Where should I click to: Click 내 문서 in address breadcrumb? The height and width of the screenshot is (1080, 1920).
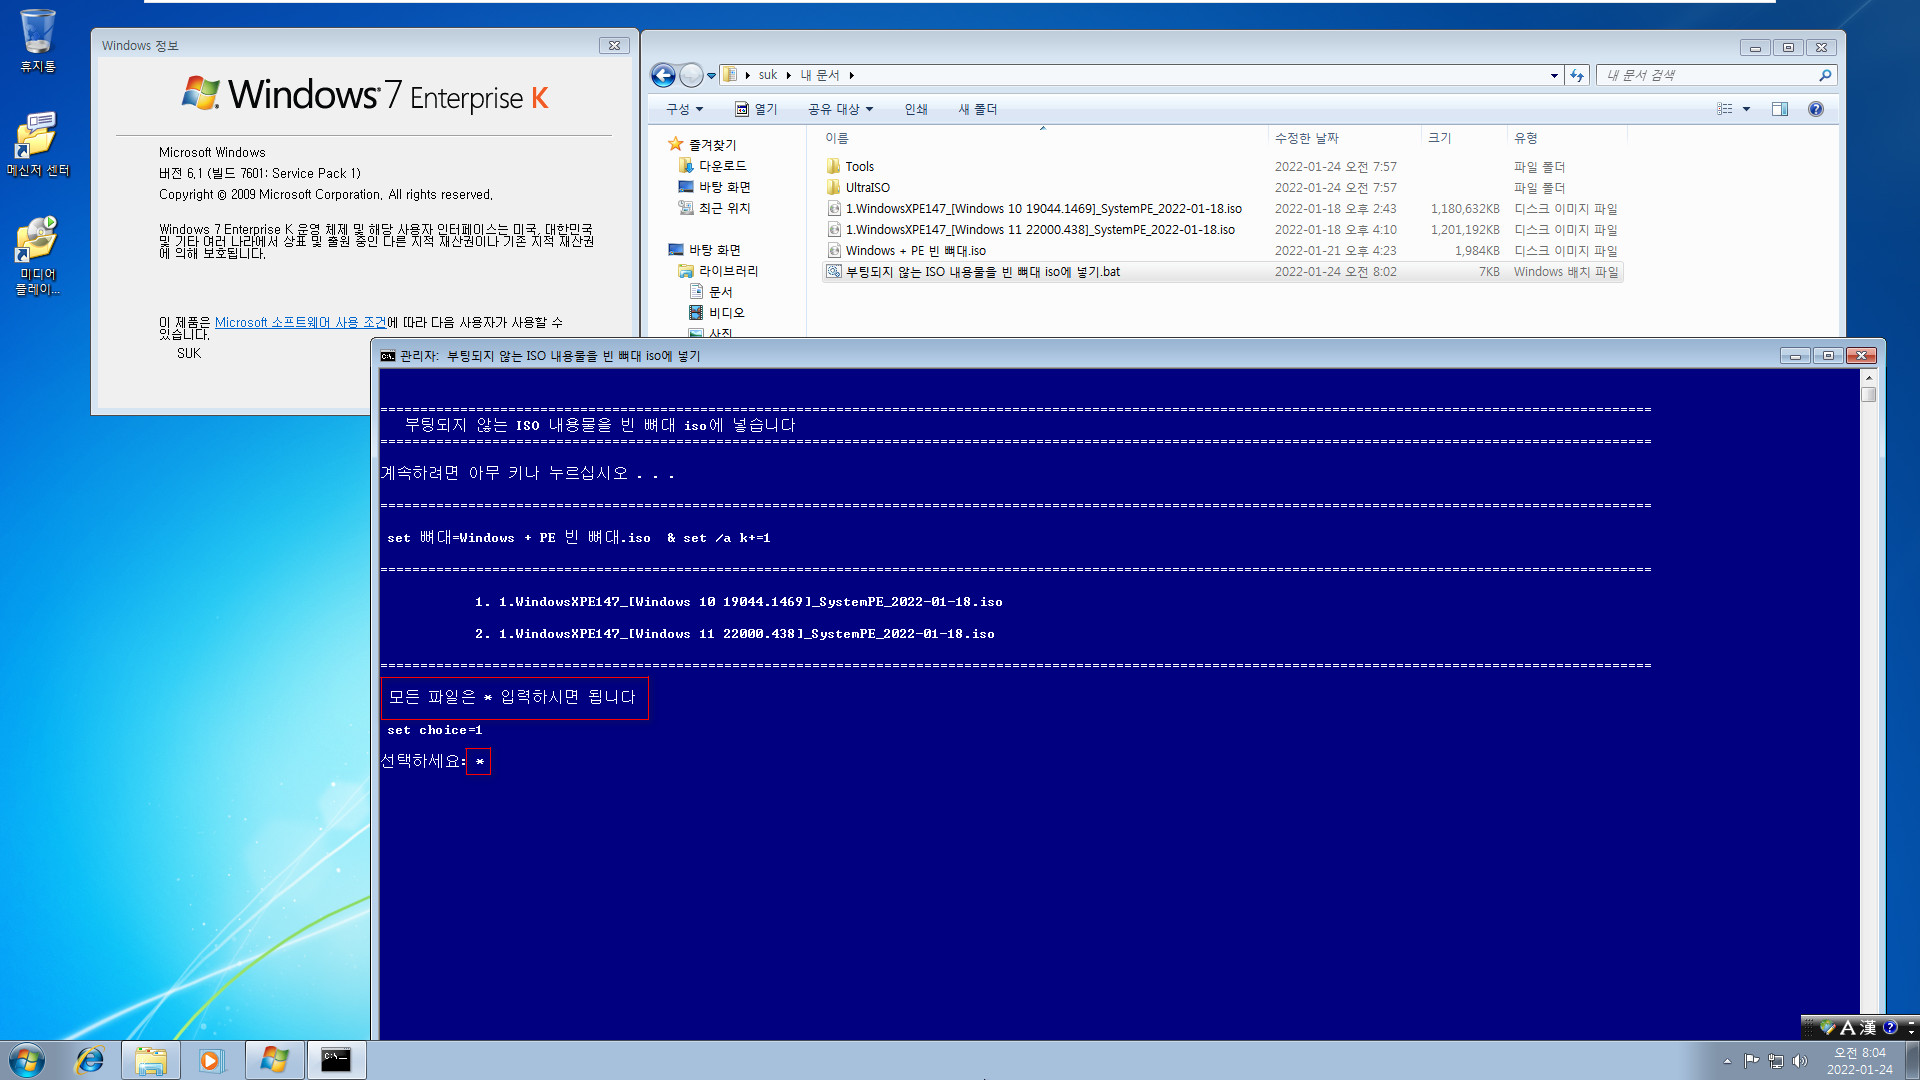pyautogui.click(x=820, y=75)
